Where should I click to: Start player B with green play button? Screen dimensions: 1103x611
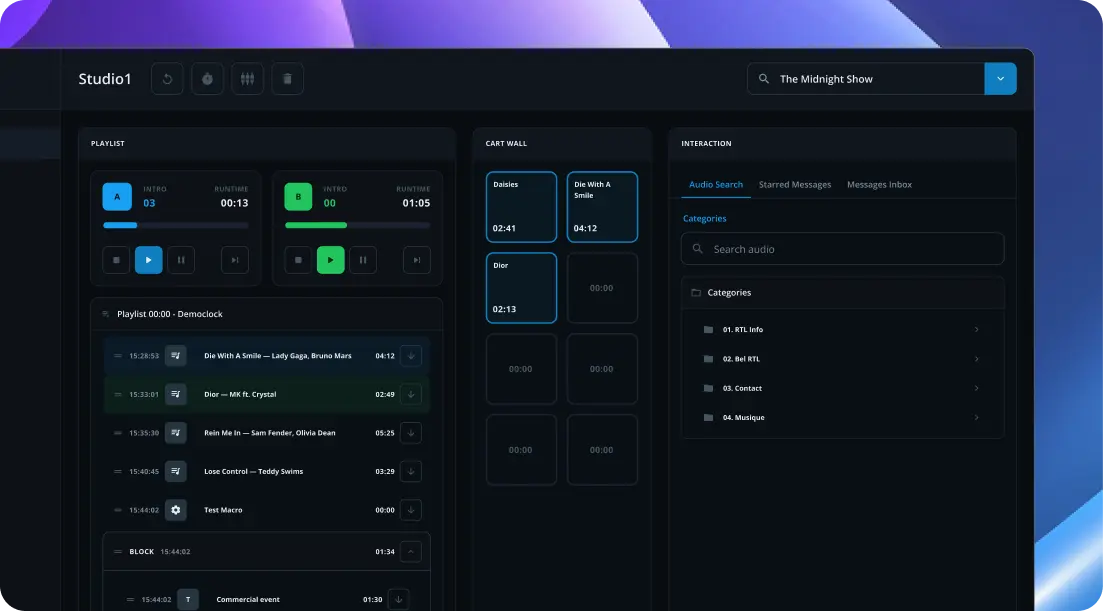click(x=331, y=260)
